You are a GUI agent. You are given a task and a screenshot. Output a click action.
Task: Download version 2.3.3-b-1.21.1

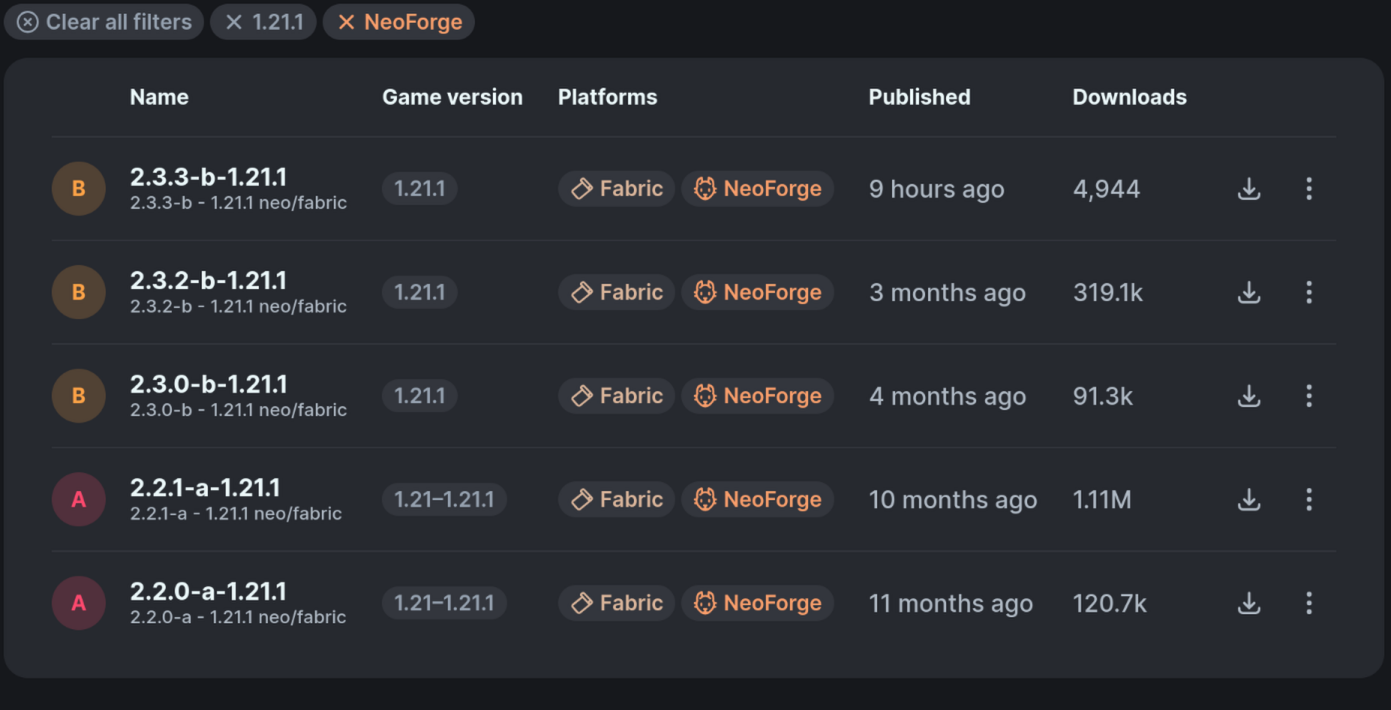1248,189
